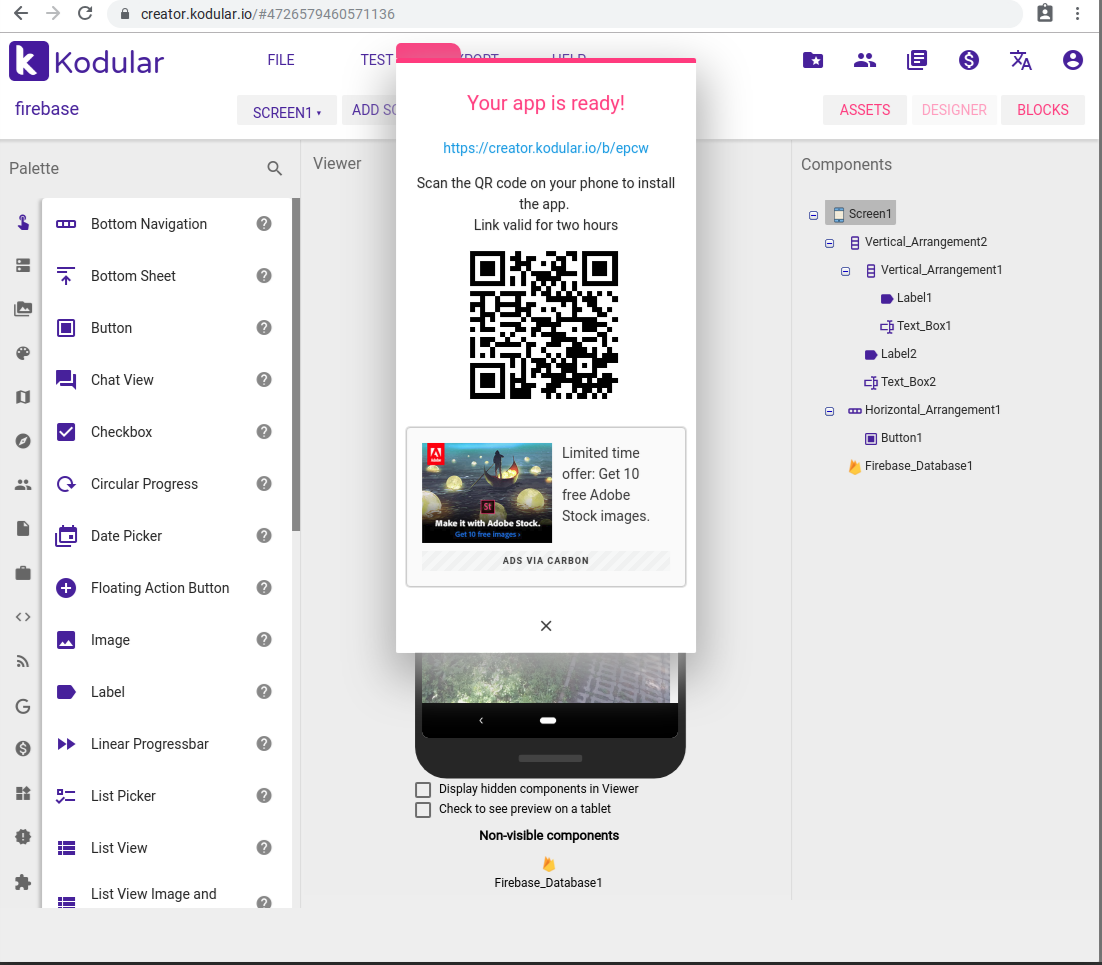Open the documentation library icon
Viewport: 1102px width, 965px height.
[x=917, y=60]
